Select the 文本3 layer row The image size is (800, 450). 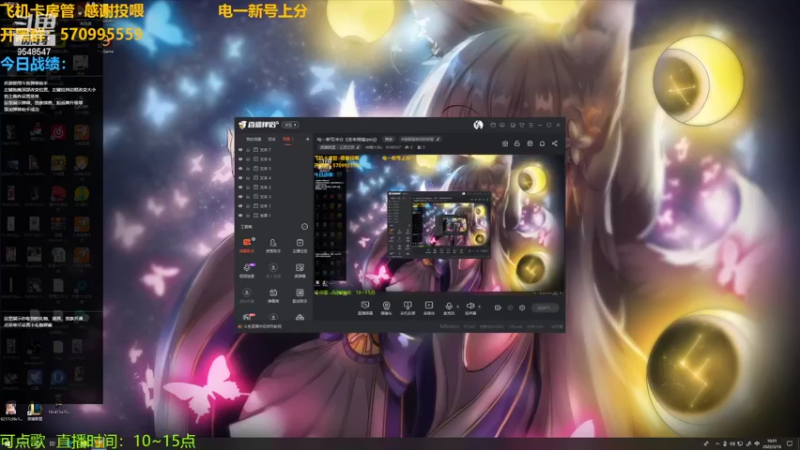click(274, 196)
